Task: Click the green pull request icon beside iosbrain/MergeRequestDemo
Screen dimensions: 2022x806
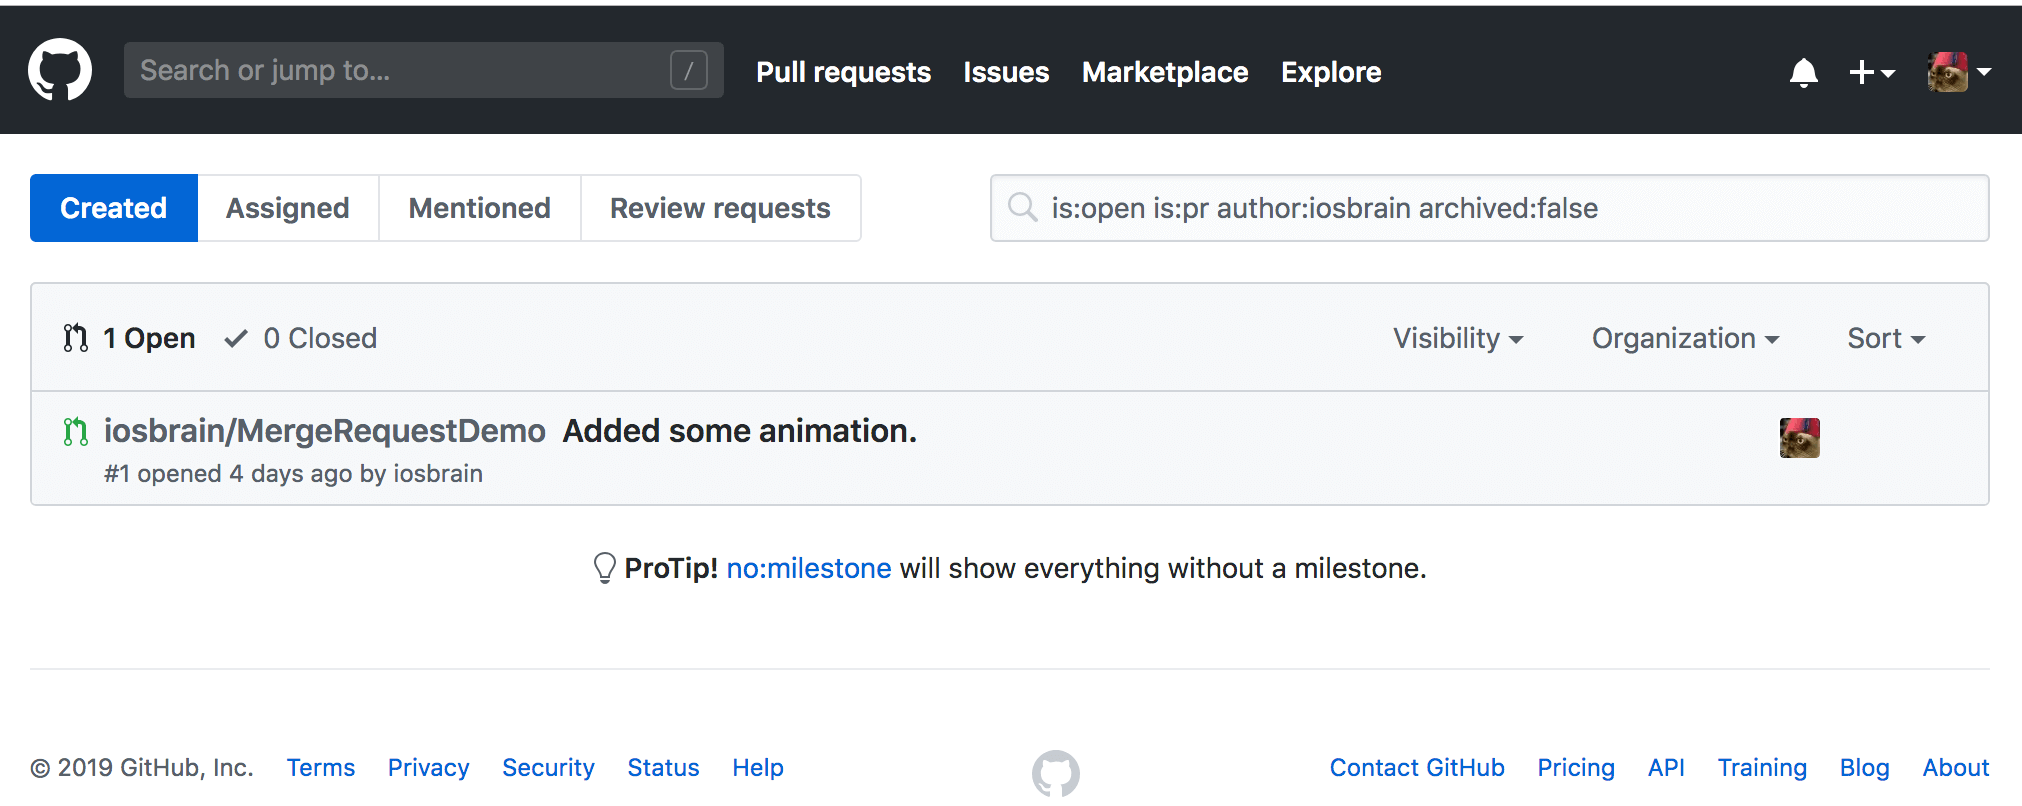Action: click(x=76, y=432)
